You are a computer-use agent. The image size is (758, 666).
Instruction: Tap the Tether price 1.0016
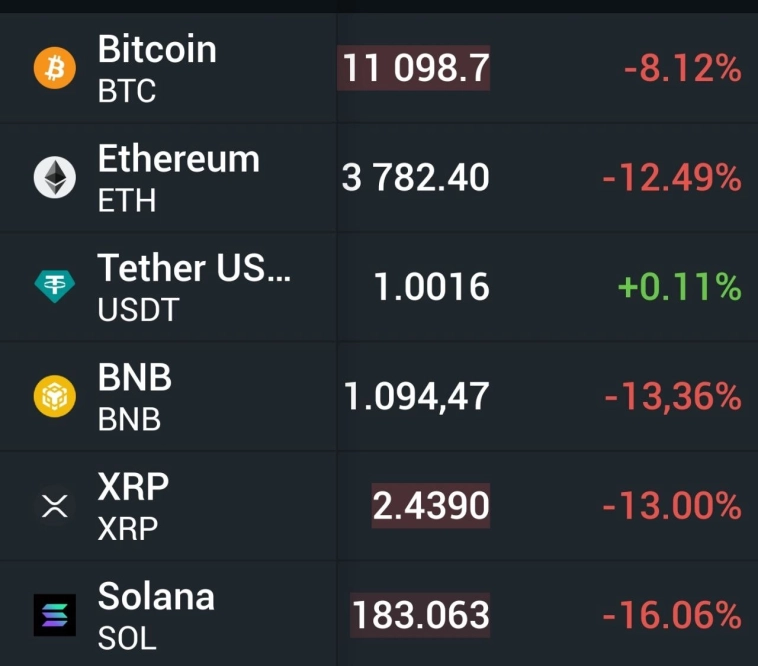coord(431,288)
